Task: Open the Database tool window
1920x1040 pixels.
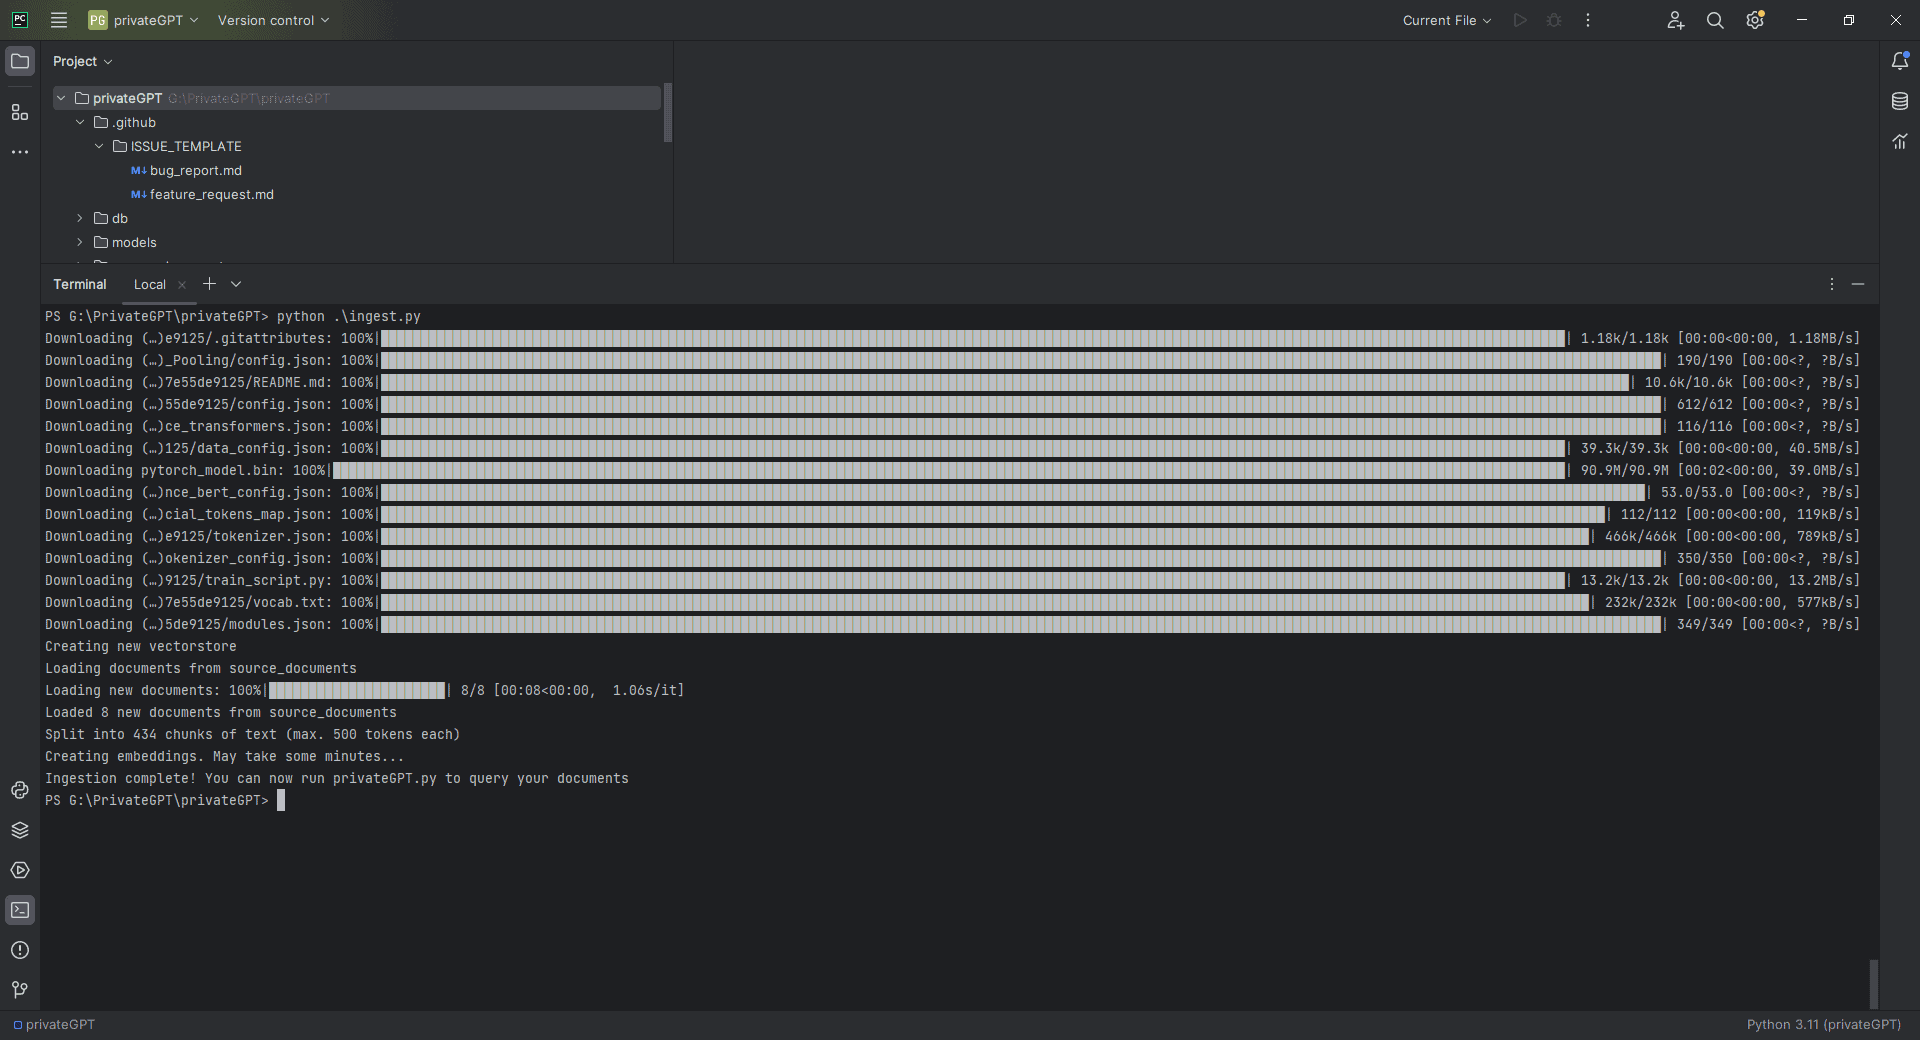Action: pos(1900,101)
